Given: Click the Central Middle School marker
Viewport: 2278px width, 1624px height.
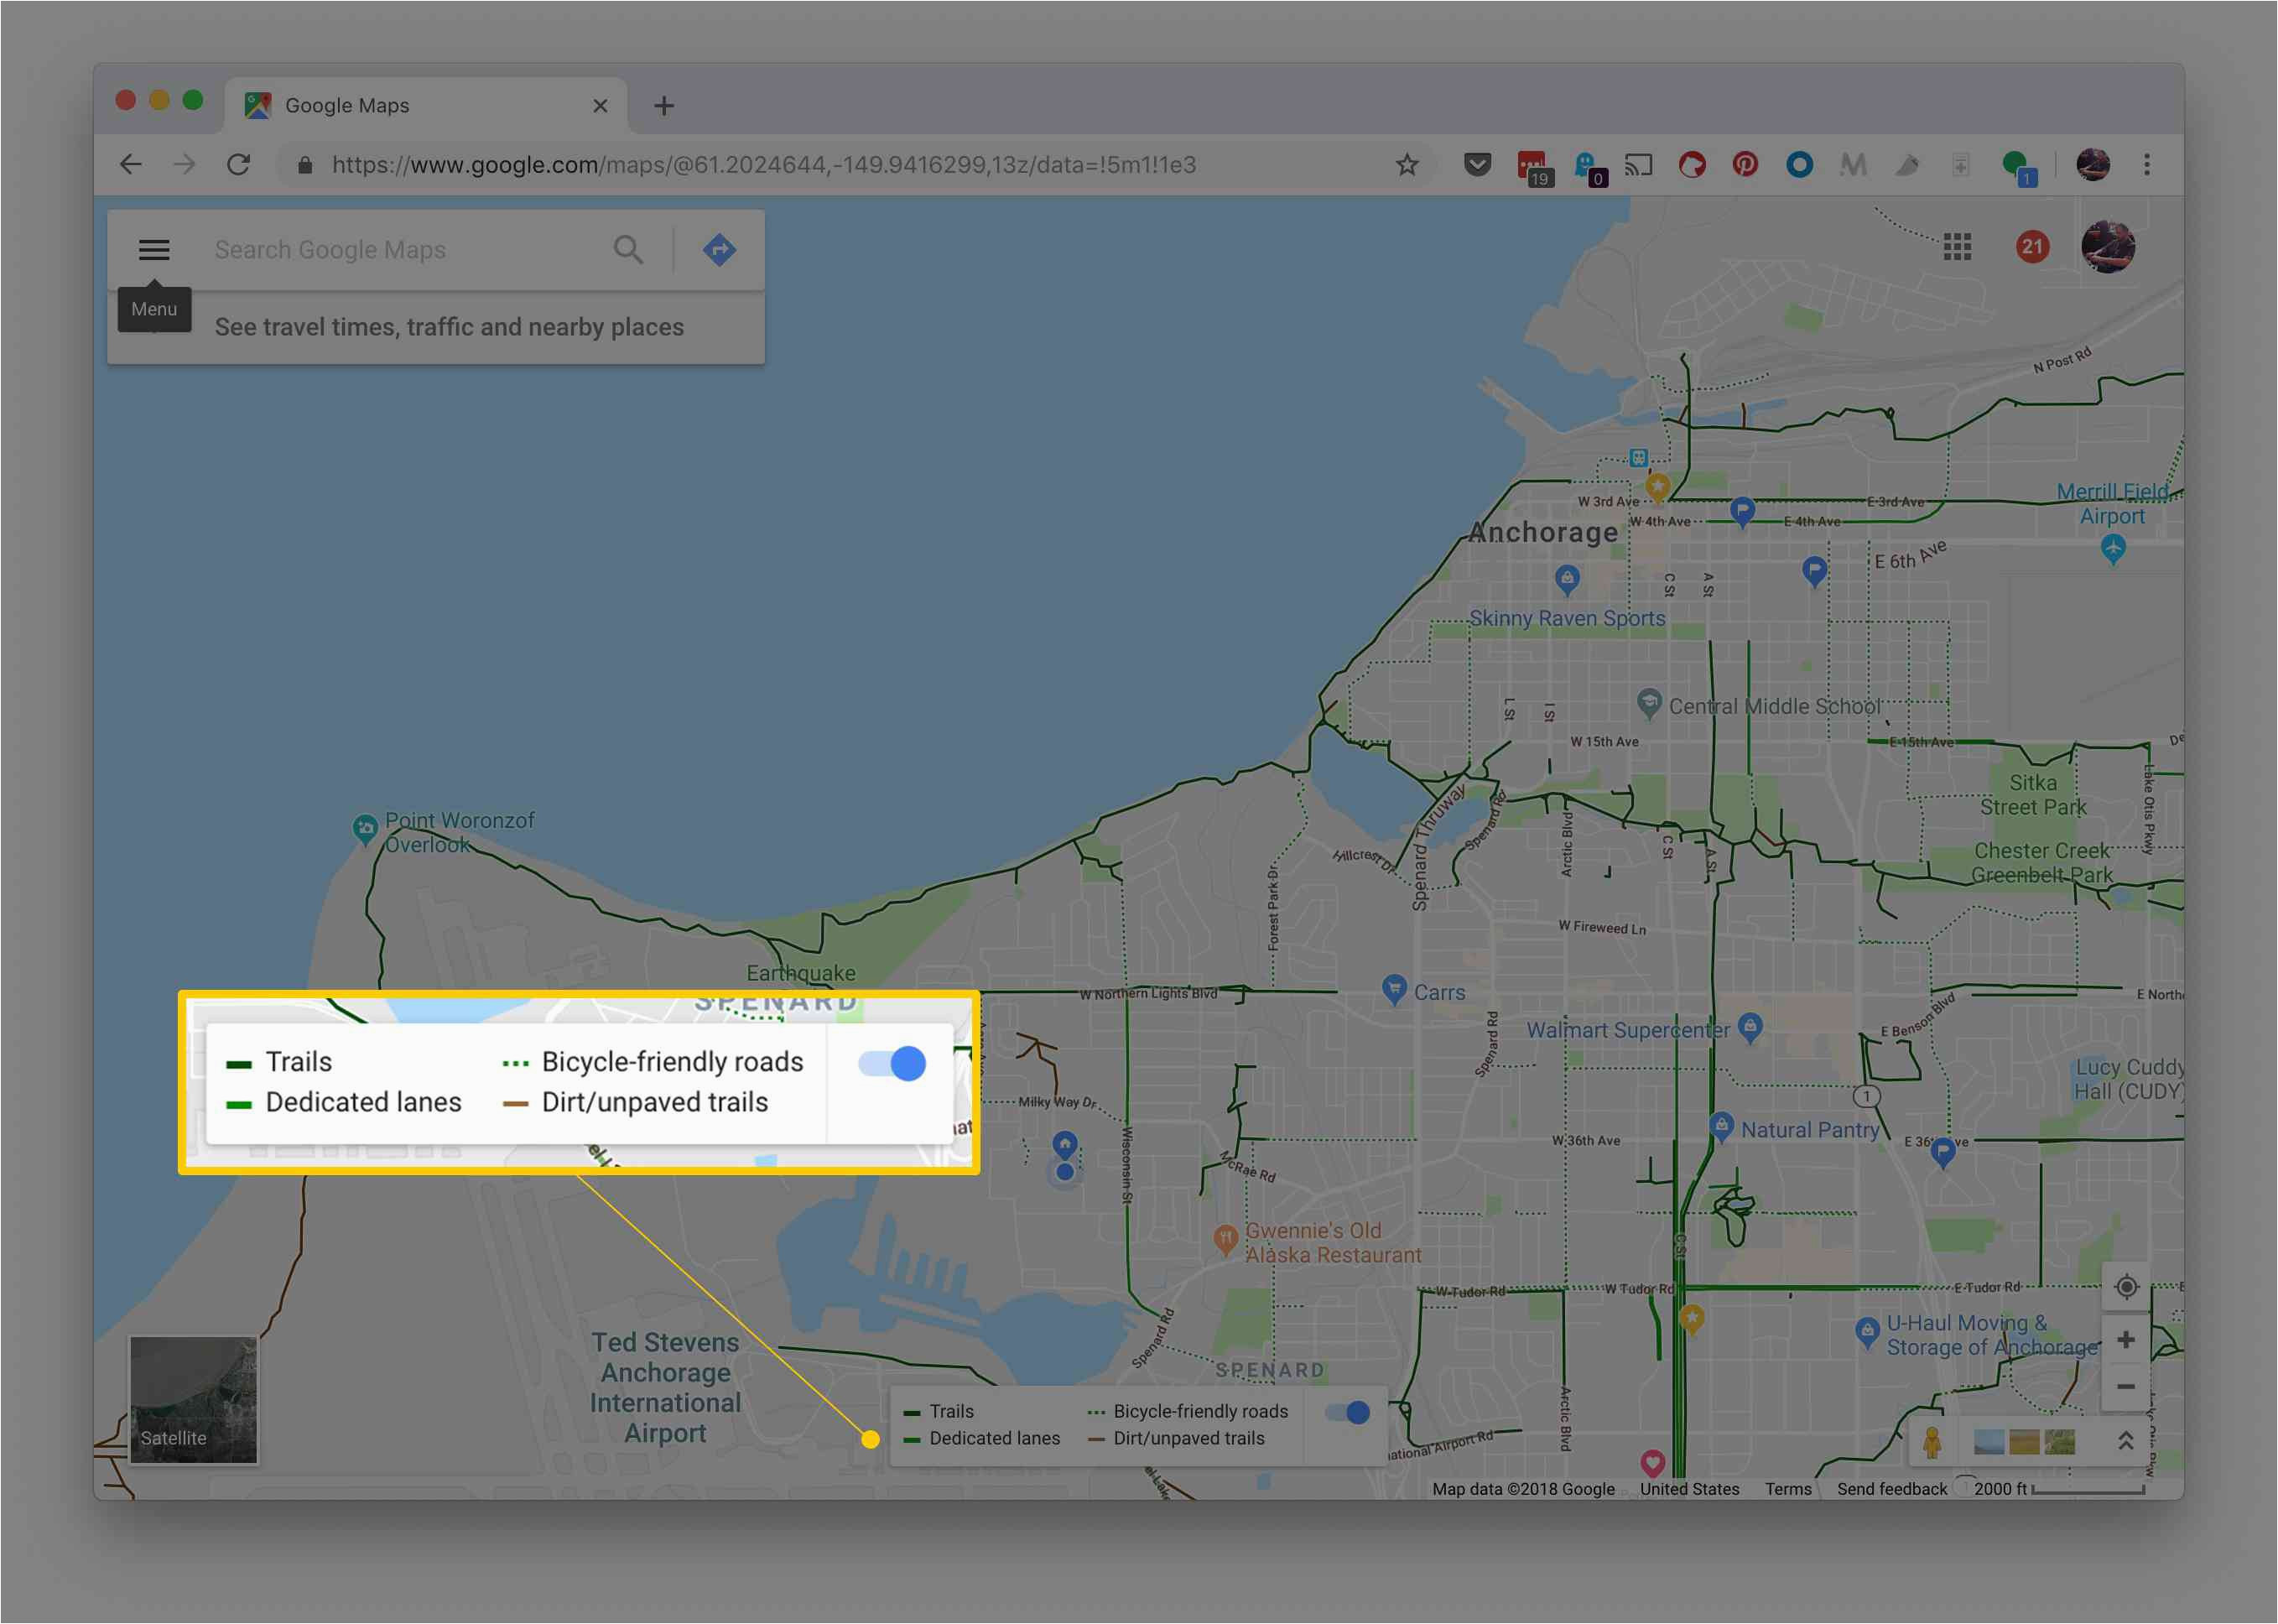Looking at the screenshot, I should tap(1648, 702).
